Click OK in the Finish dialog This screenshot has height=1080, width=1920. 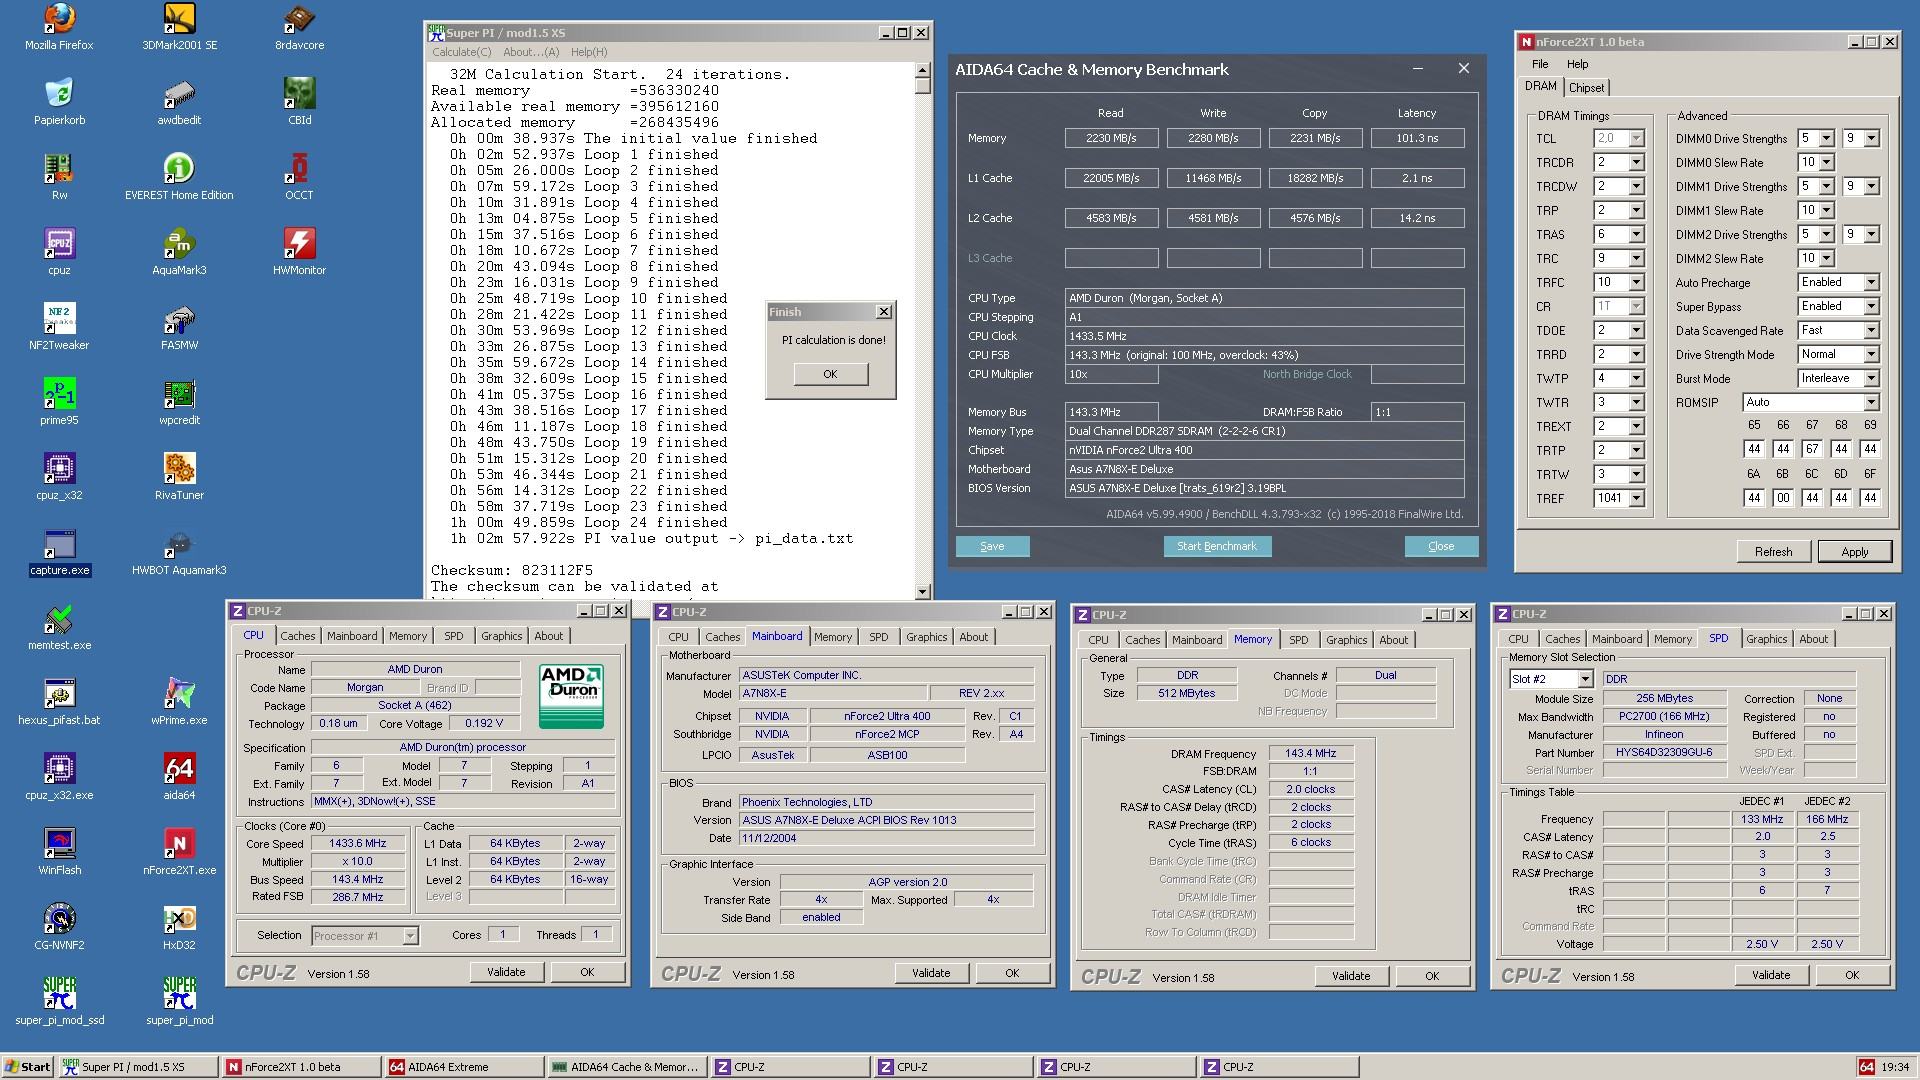click(x=830, y=374)
